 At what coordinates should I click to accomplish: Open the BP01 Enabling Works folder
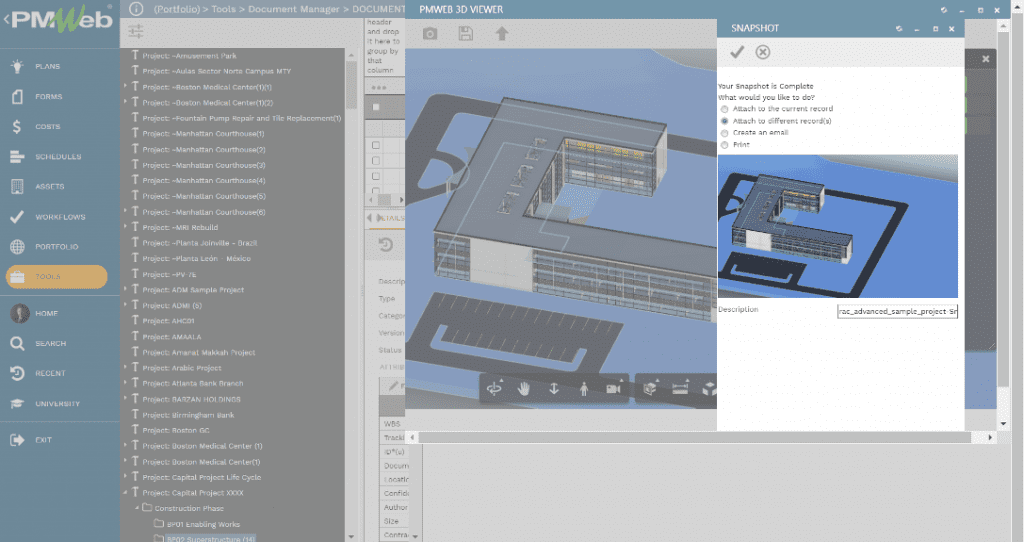coord(203,524)
